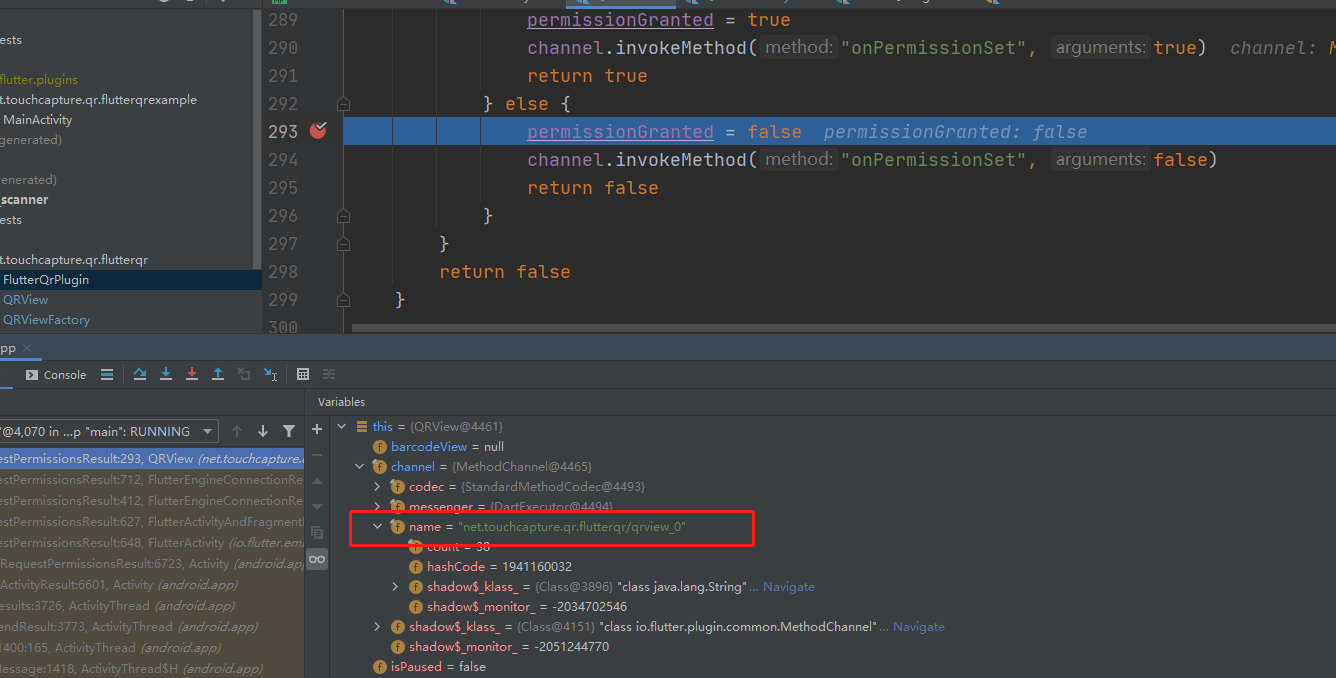This screenshot has height=678, width=1336.
Task: Toggle the breakpoint on line 293
Action: coord(318,131)
